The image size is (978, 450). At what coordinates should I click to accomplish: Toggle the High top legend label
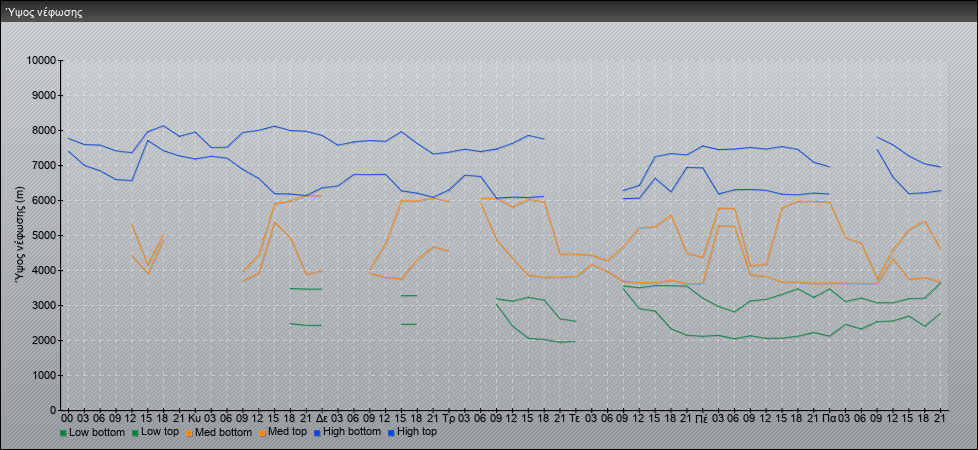pos(417,432)
